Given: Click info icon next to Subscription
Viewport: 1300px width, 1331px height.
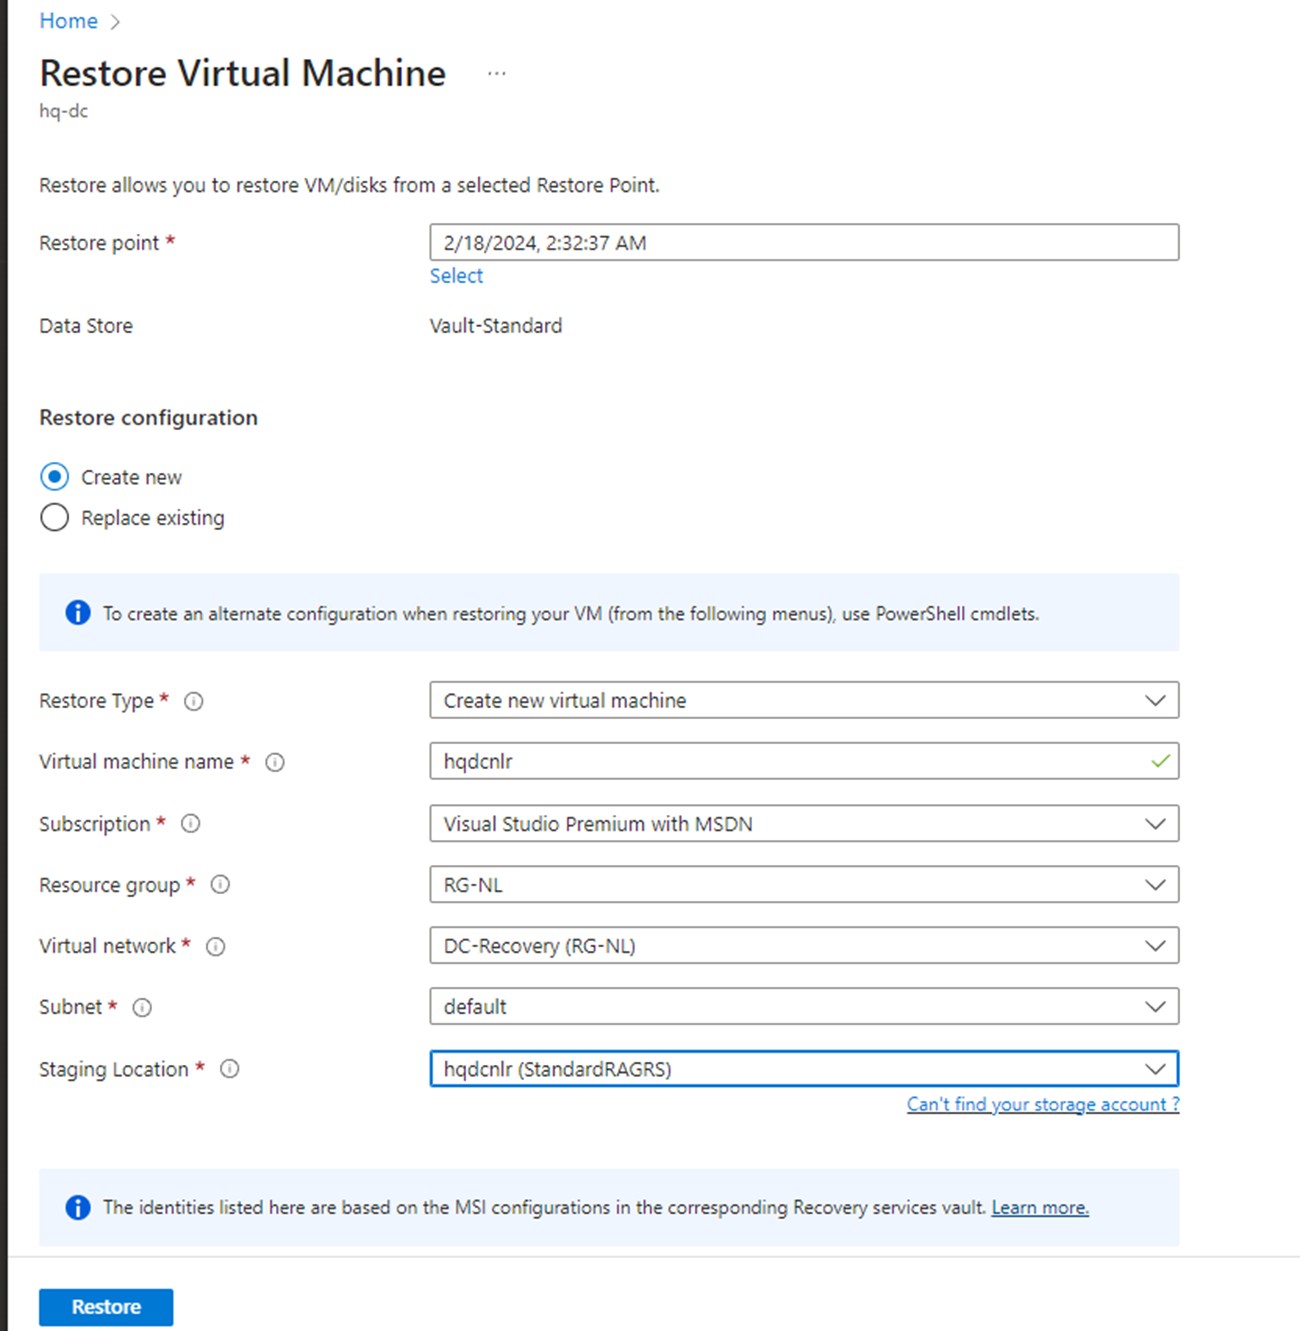Looking at the screenshot, I should click(x=190, y=823).
